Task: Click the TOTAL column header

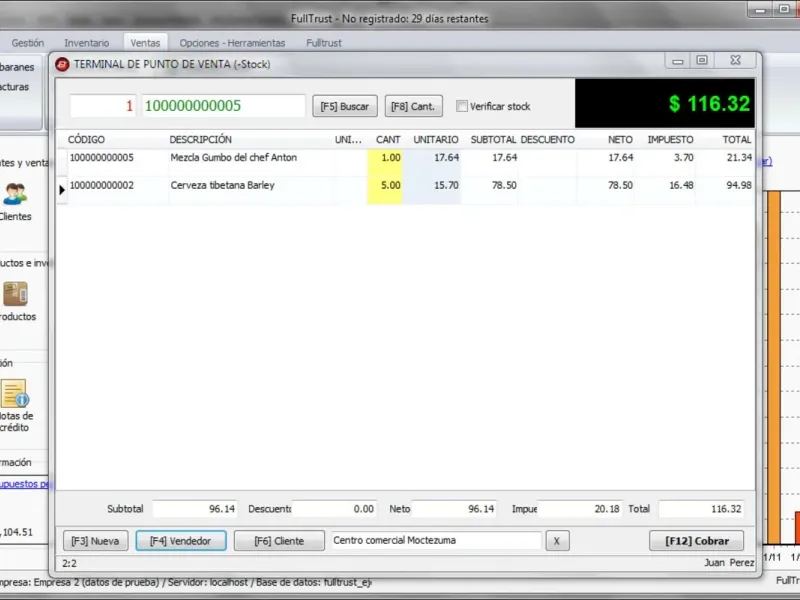Action: 736,139
